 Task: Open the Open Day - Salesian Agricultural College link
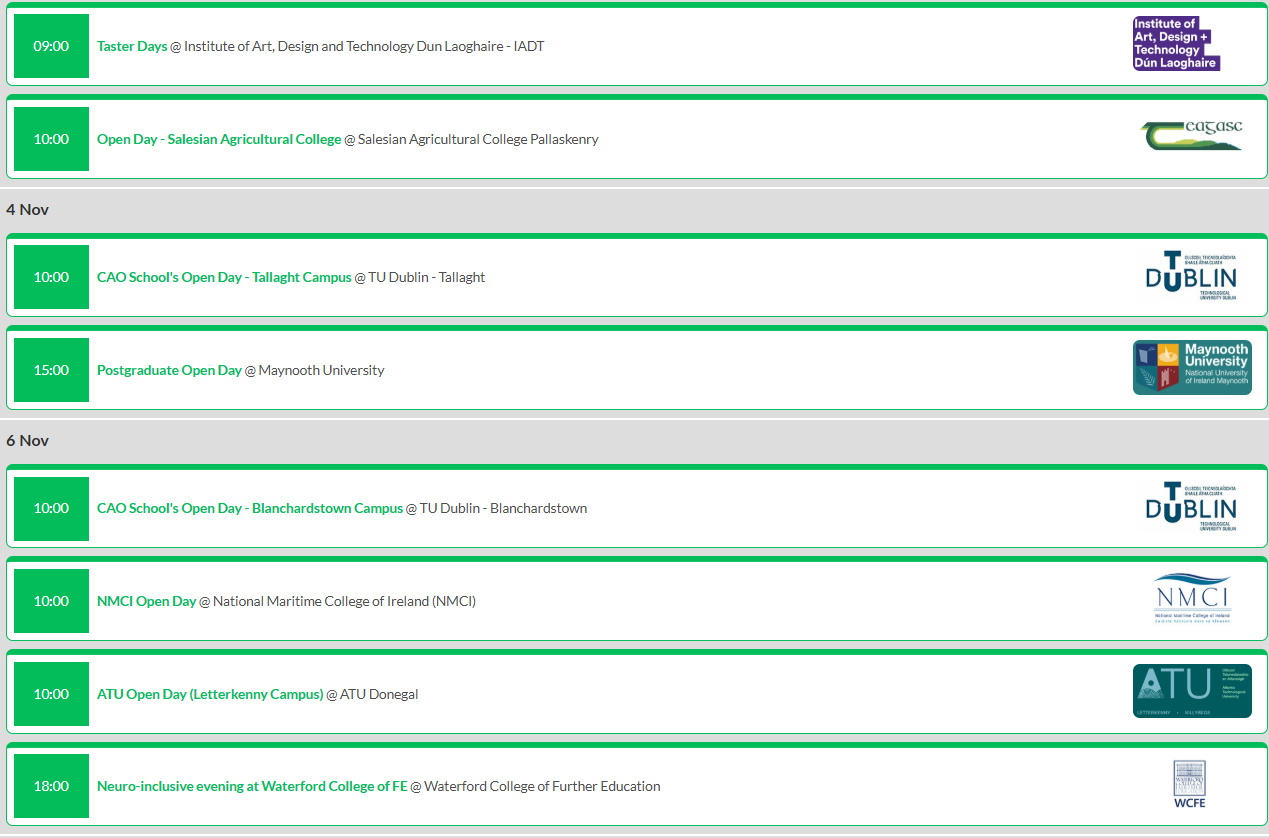(219, 139)
